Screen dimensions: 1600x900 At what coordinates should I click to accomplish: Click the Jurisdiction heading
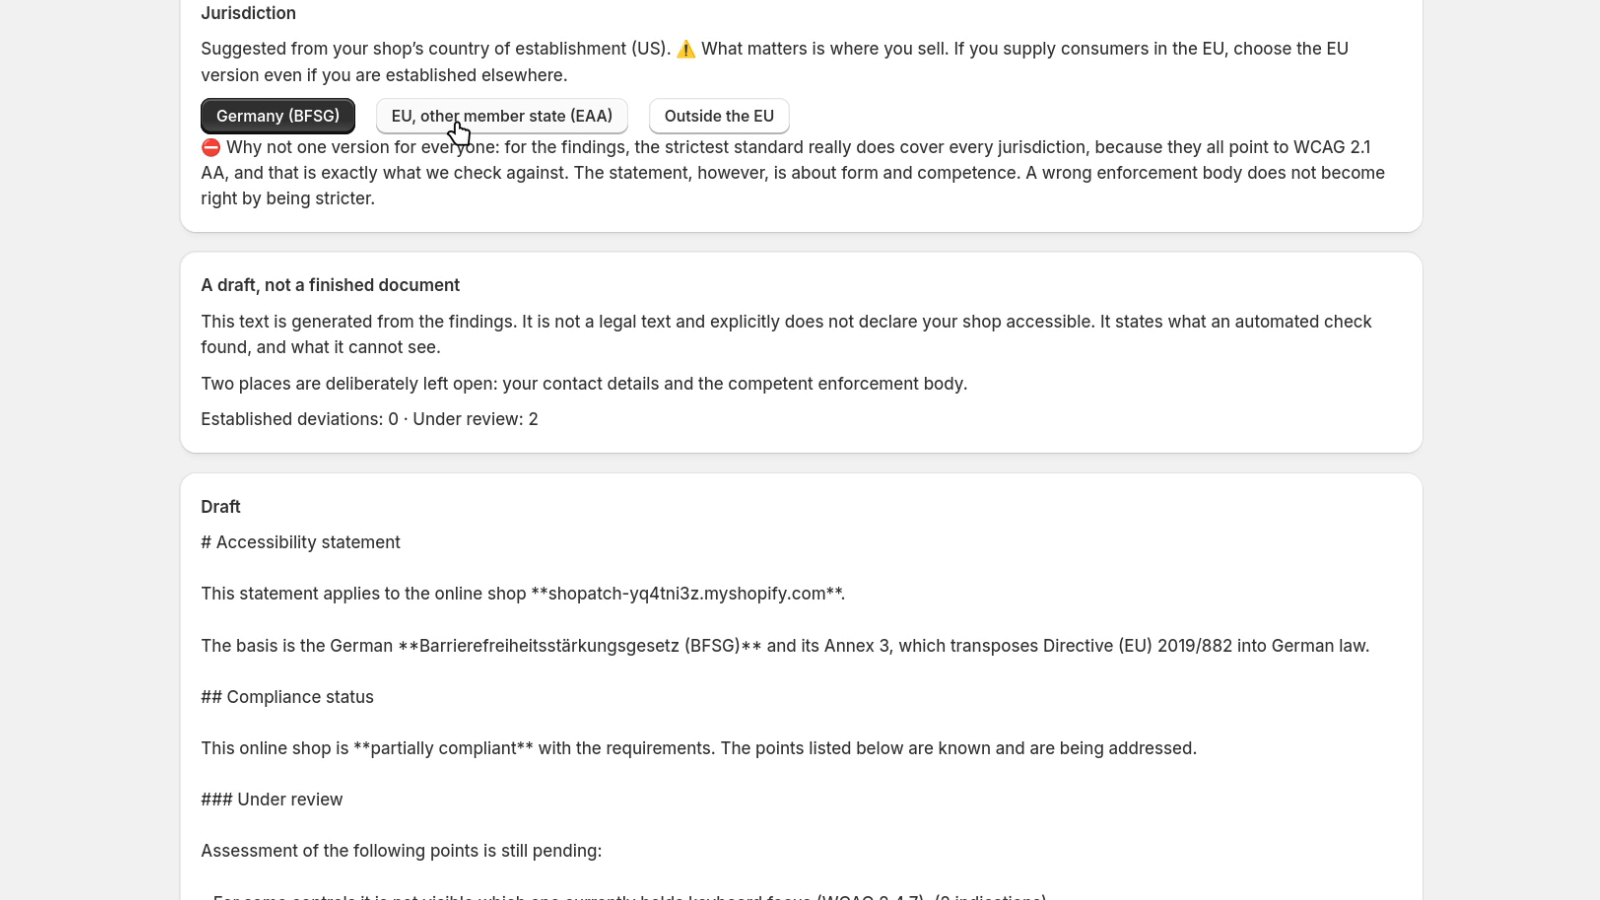click(x=248, y=13)
